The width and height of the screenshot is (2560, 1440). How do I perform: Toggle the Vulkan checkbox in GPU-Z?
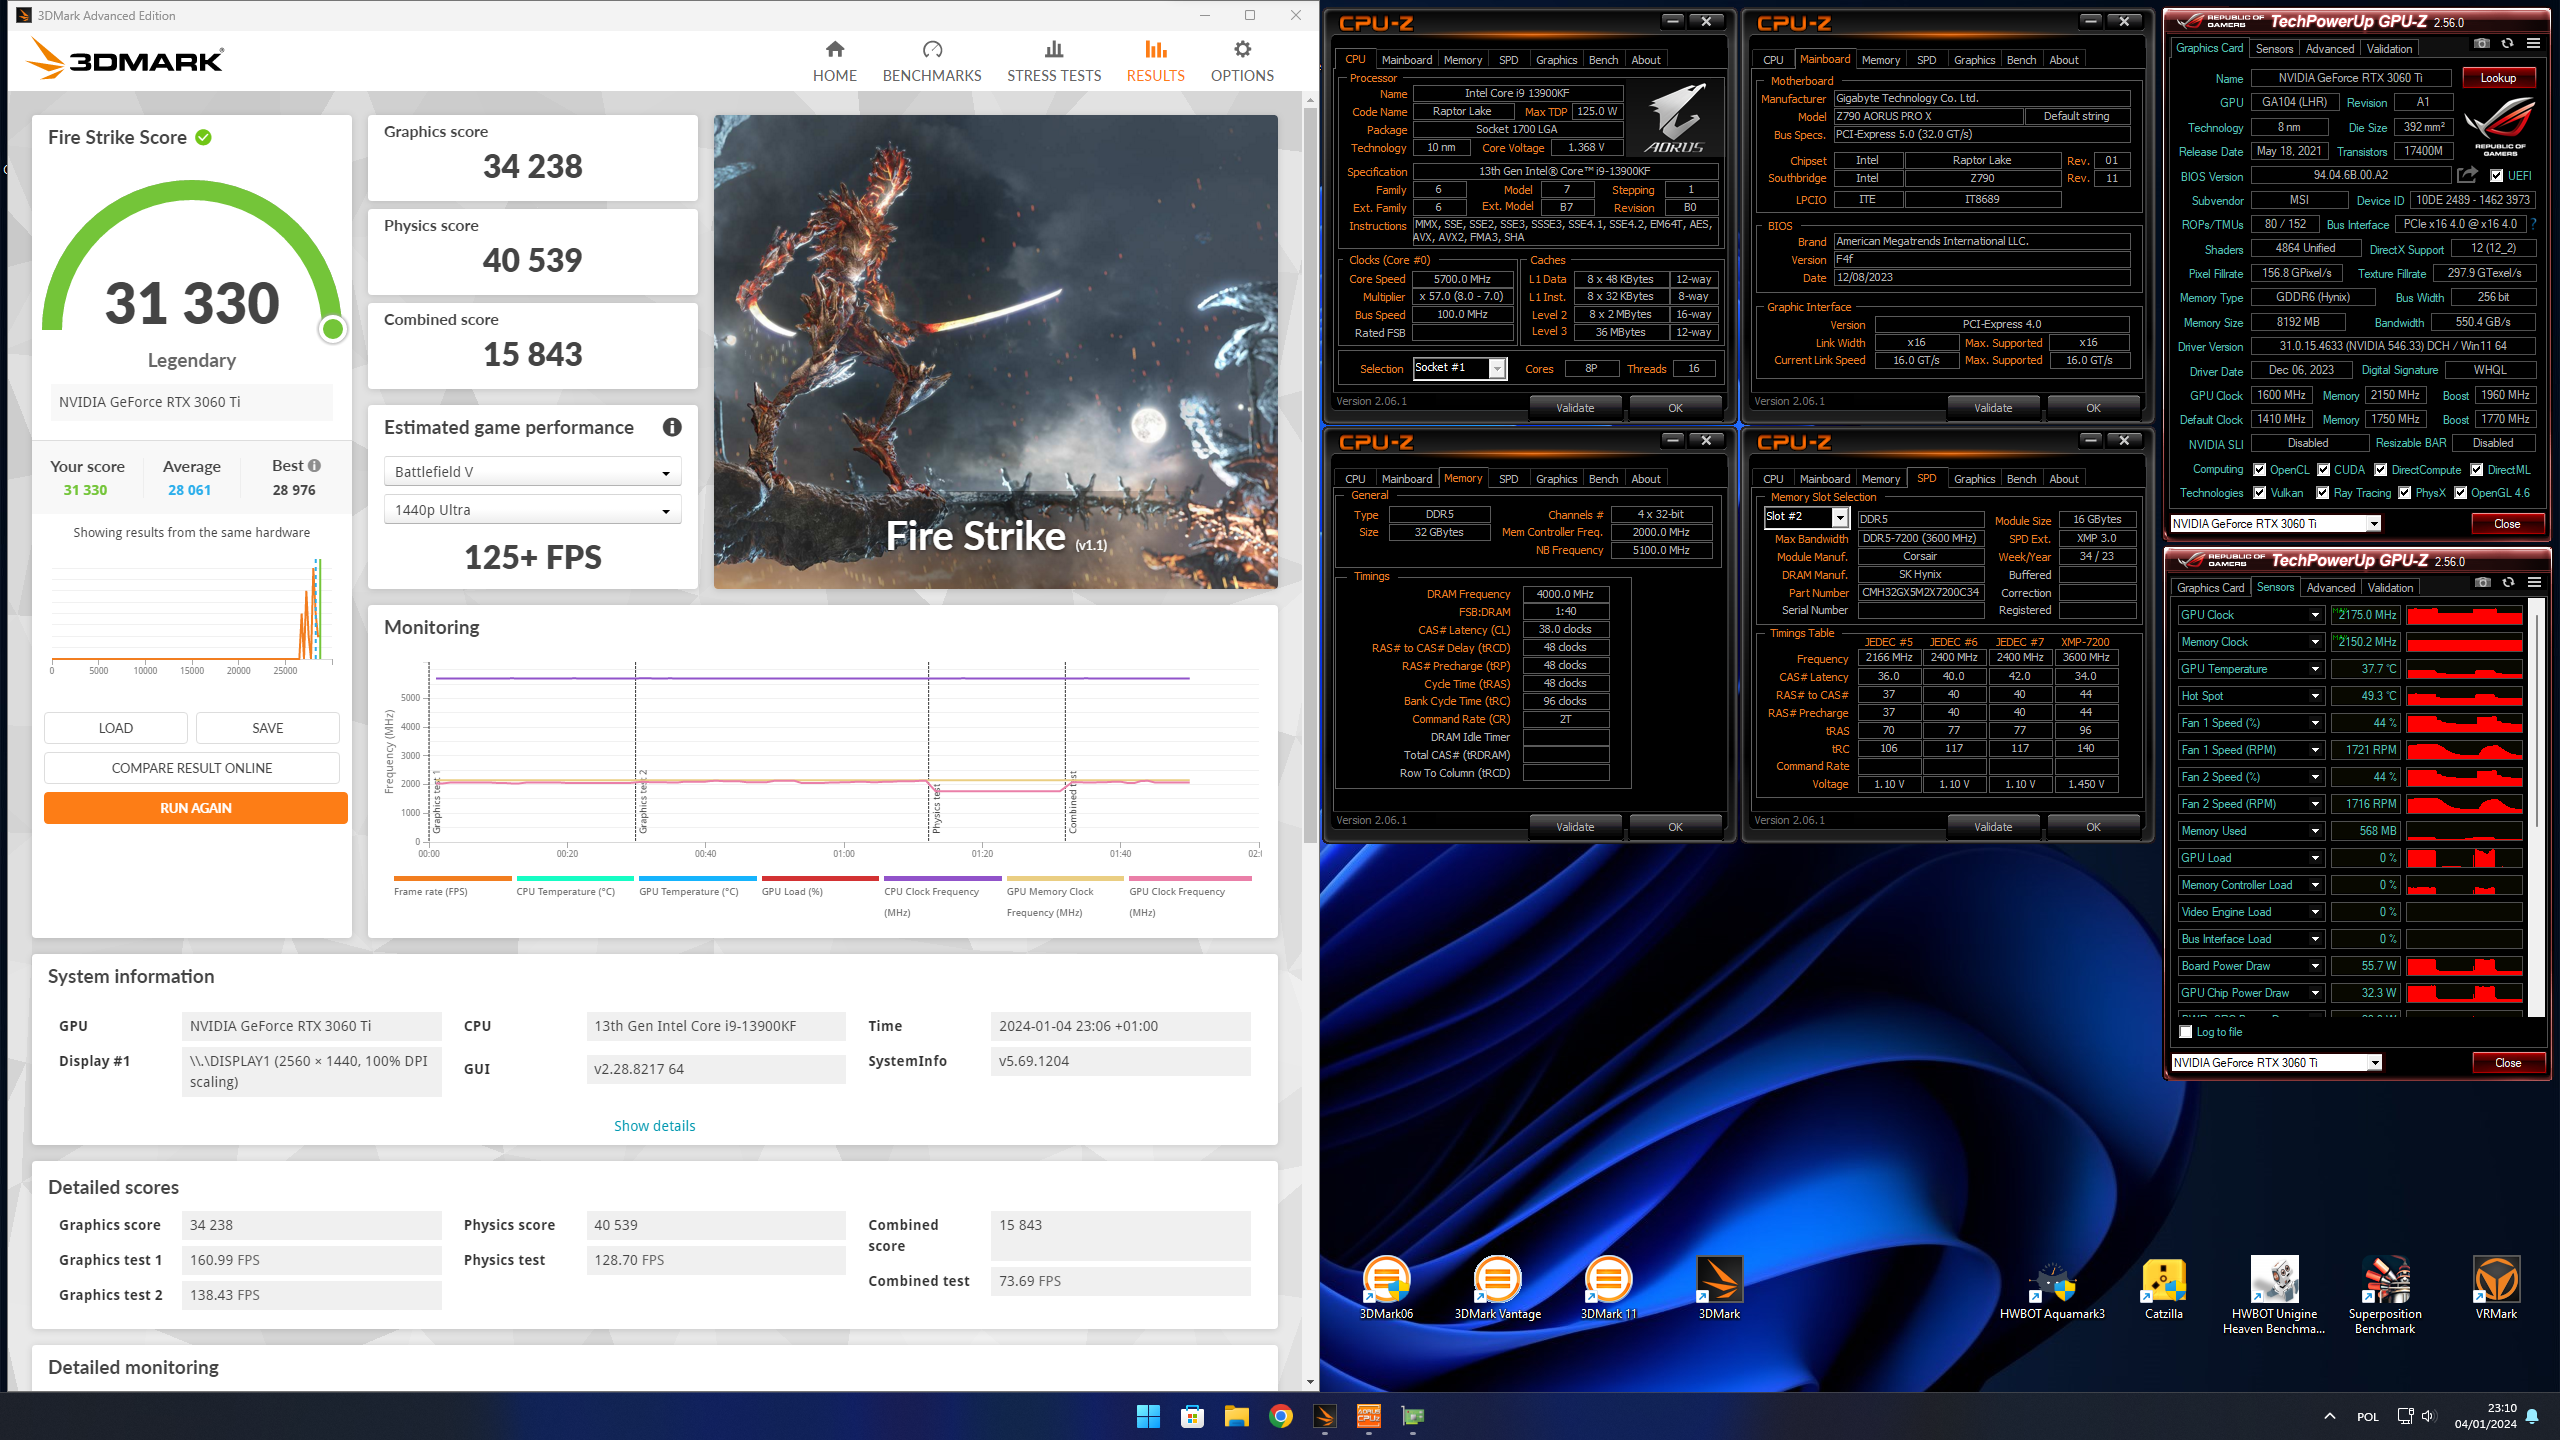[2259, 493]
